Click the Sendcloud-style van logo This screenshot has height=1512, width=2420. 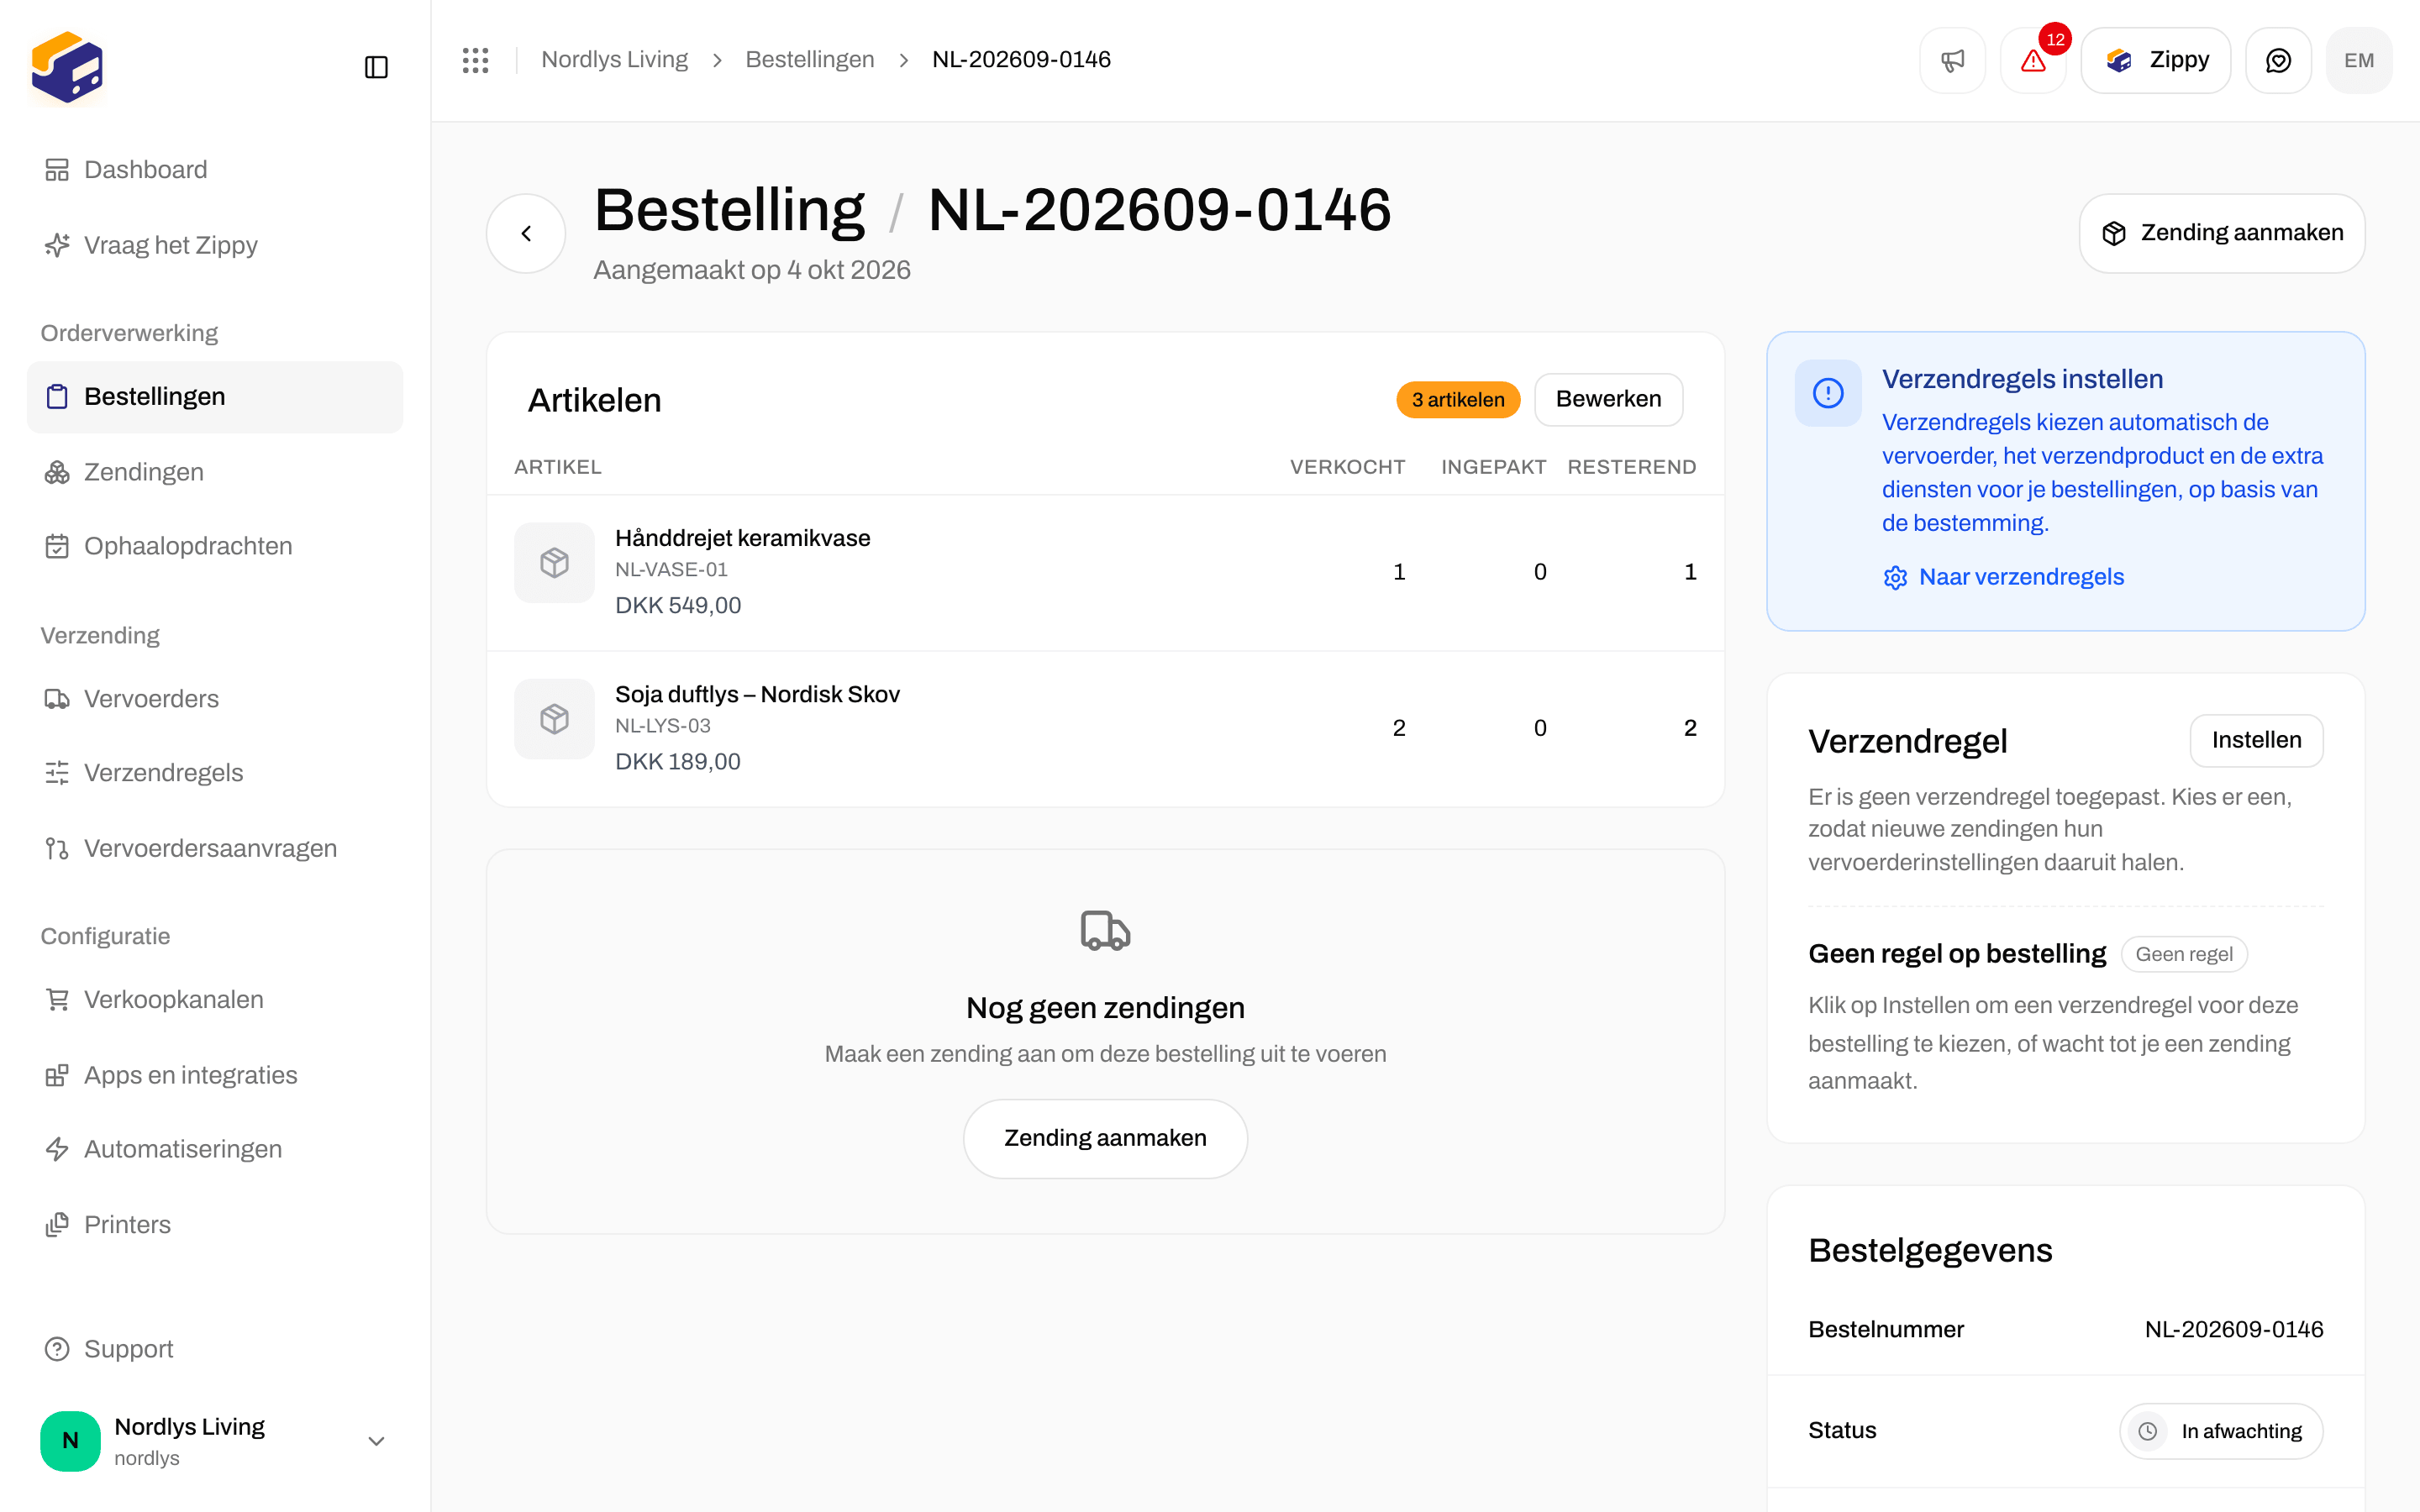(67, 67)
